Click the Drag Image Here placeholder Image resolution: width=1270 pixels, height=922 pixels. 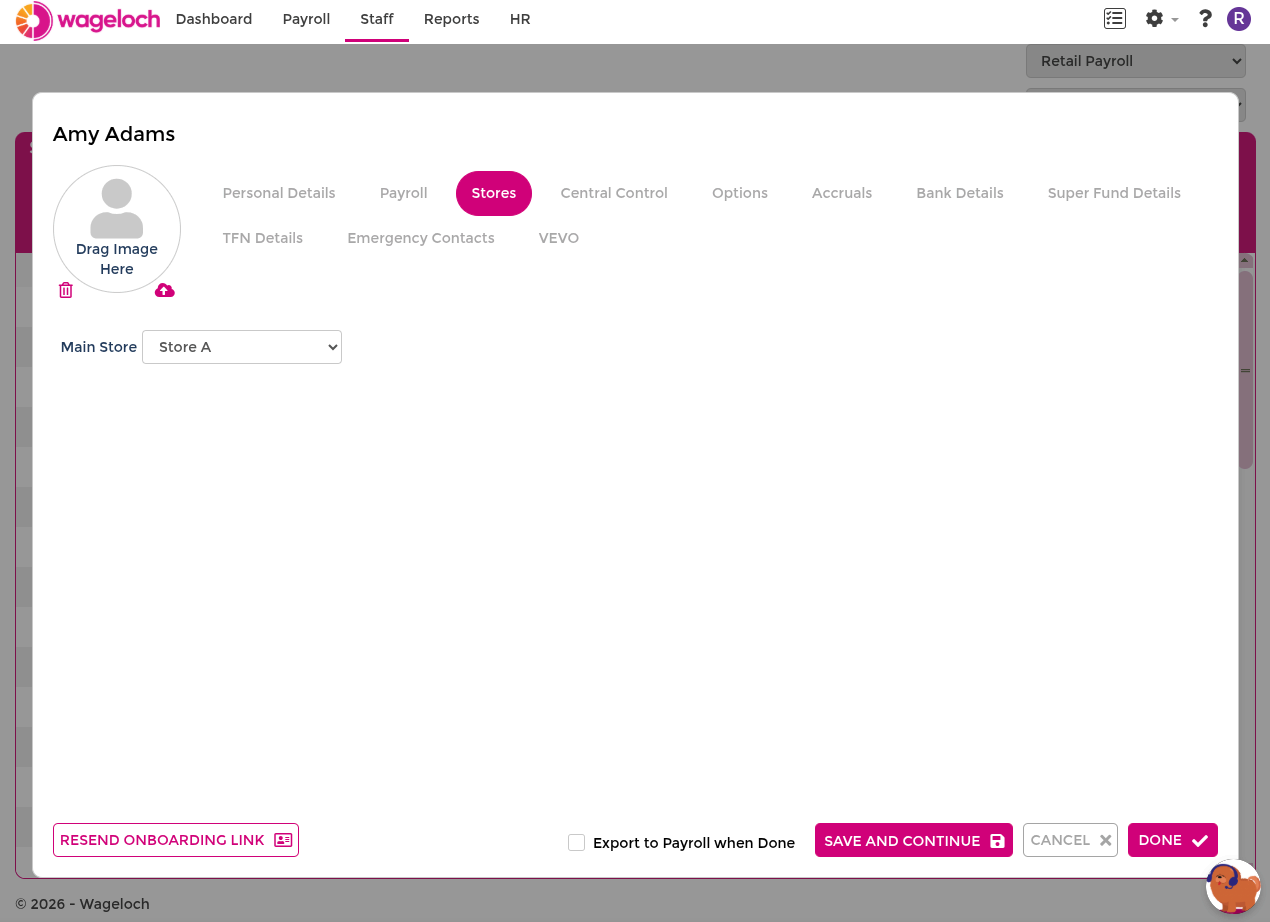pyautogui.click(x=117, y=229)
